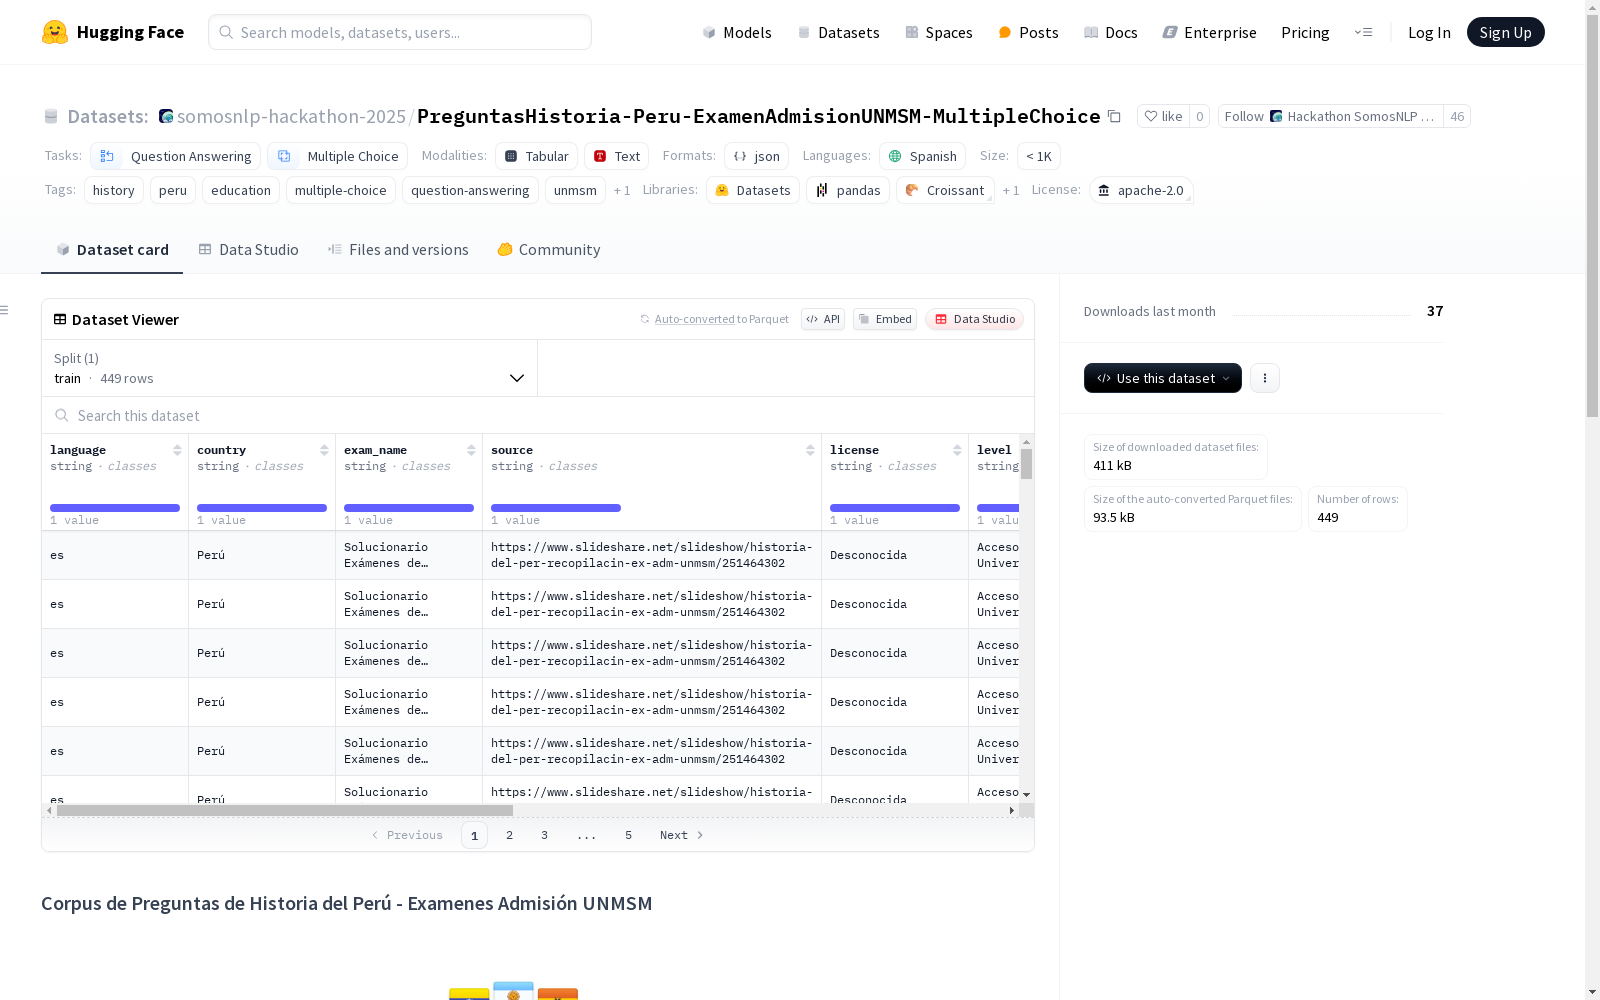Viewport: 1600px width, 1000px height.
Task: Open Posts in the top navigation
Action: [x=1028, y=32]
